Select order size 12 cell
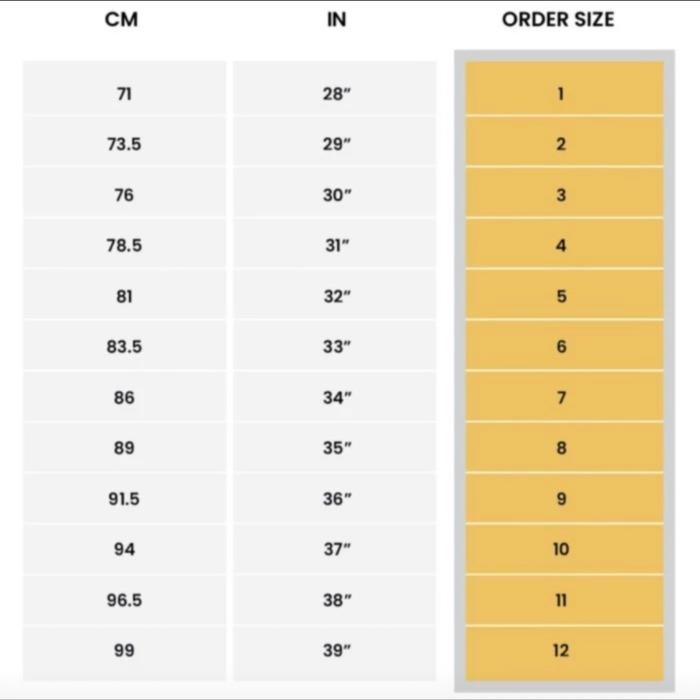The height and width of the screenshot is (700, 700). point(561,650)
